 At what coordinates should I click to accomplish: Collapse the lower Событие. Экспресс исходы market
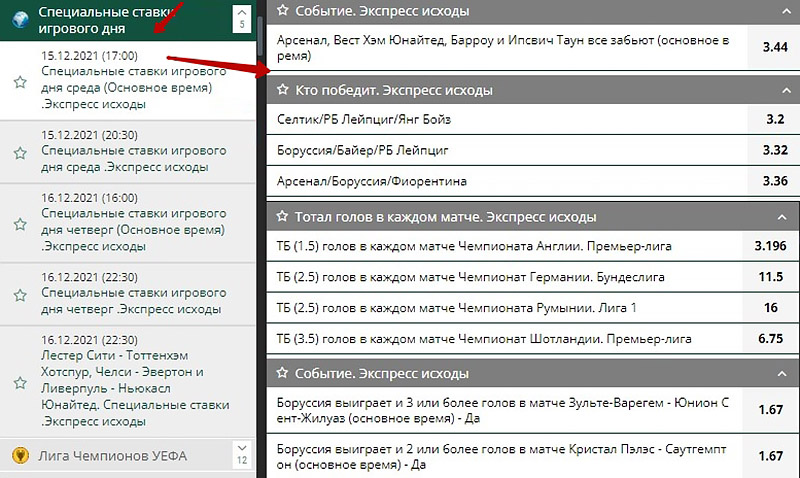[782, 374]
